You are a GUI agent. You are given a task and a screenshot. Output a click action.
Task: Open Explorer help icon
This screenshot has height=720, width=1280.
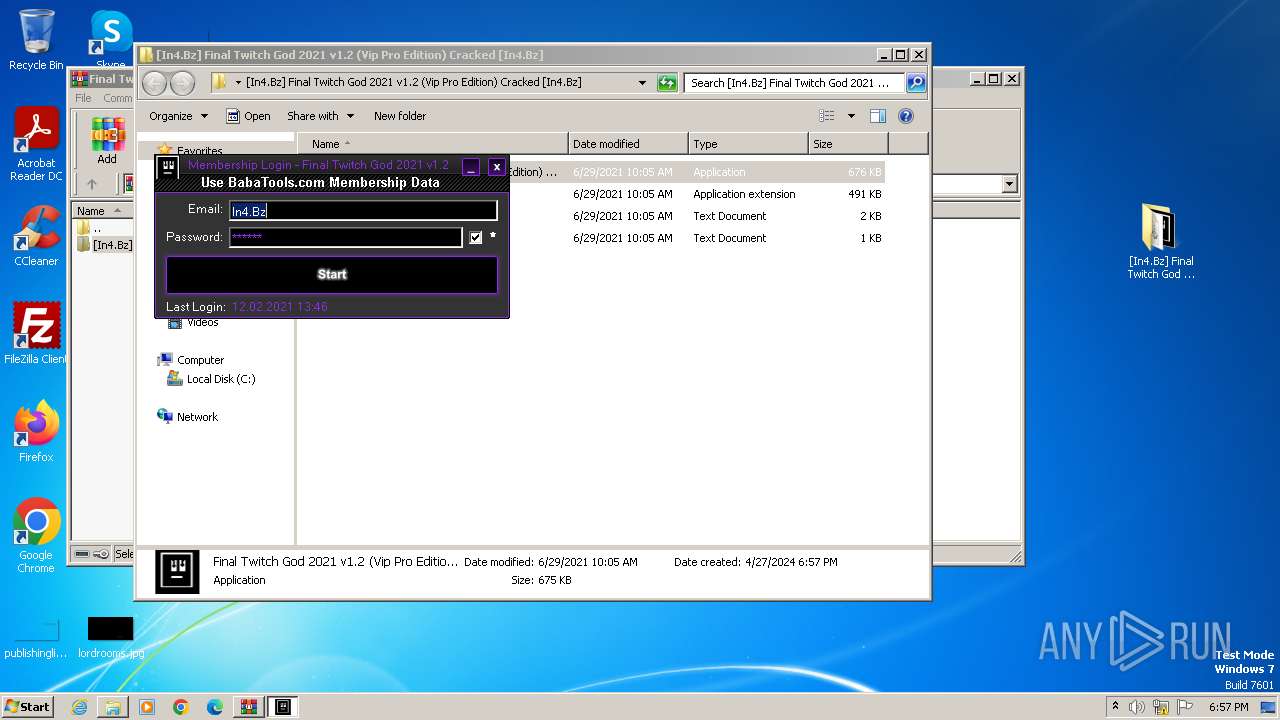pyautogui.click(x=906, y=116)
